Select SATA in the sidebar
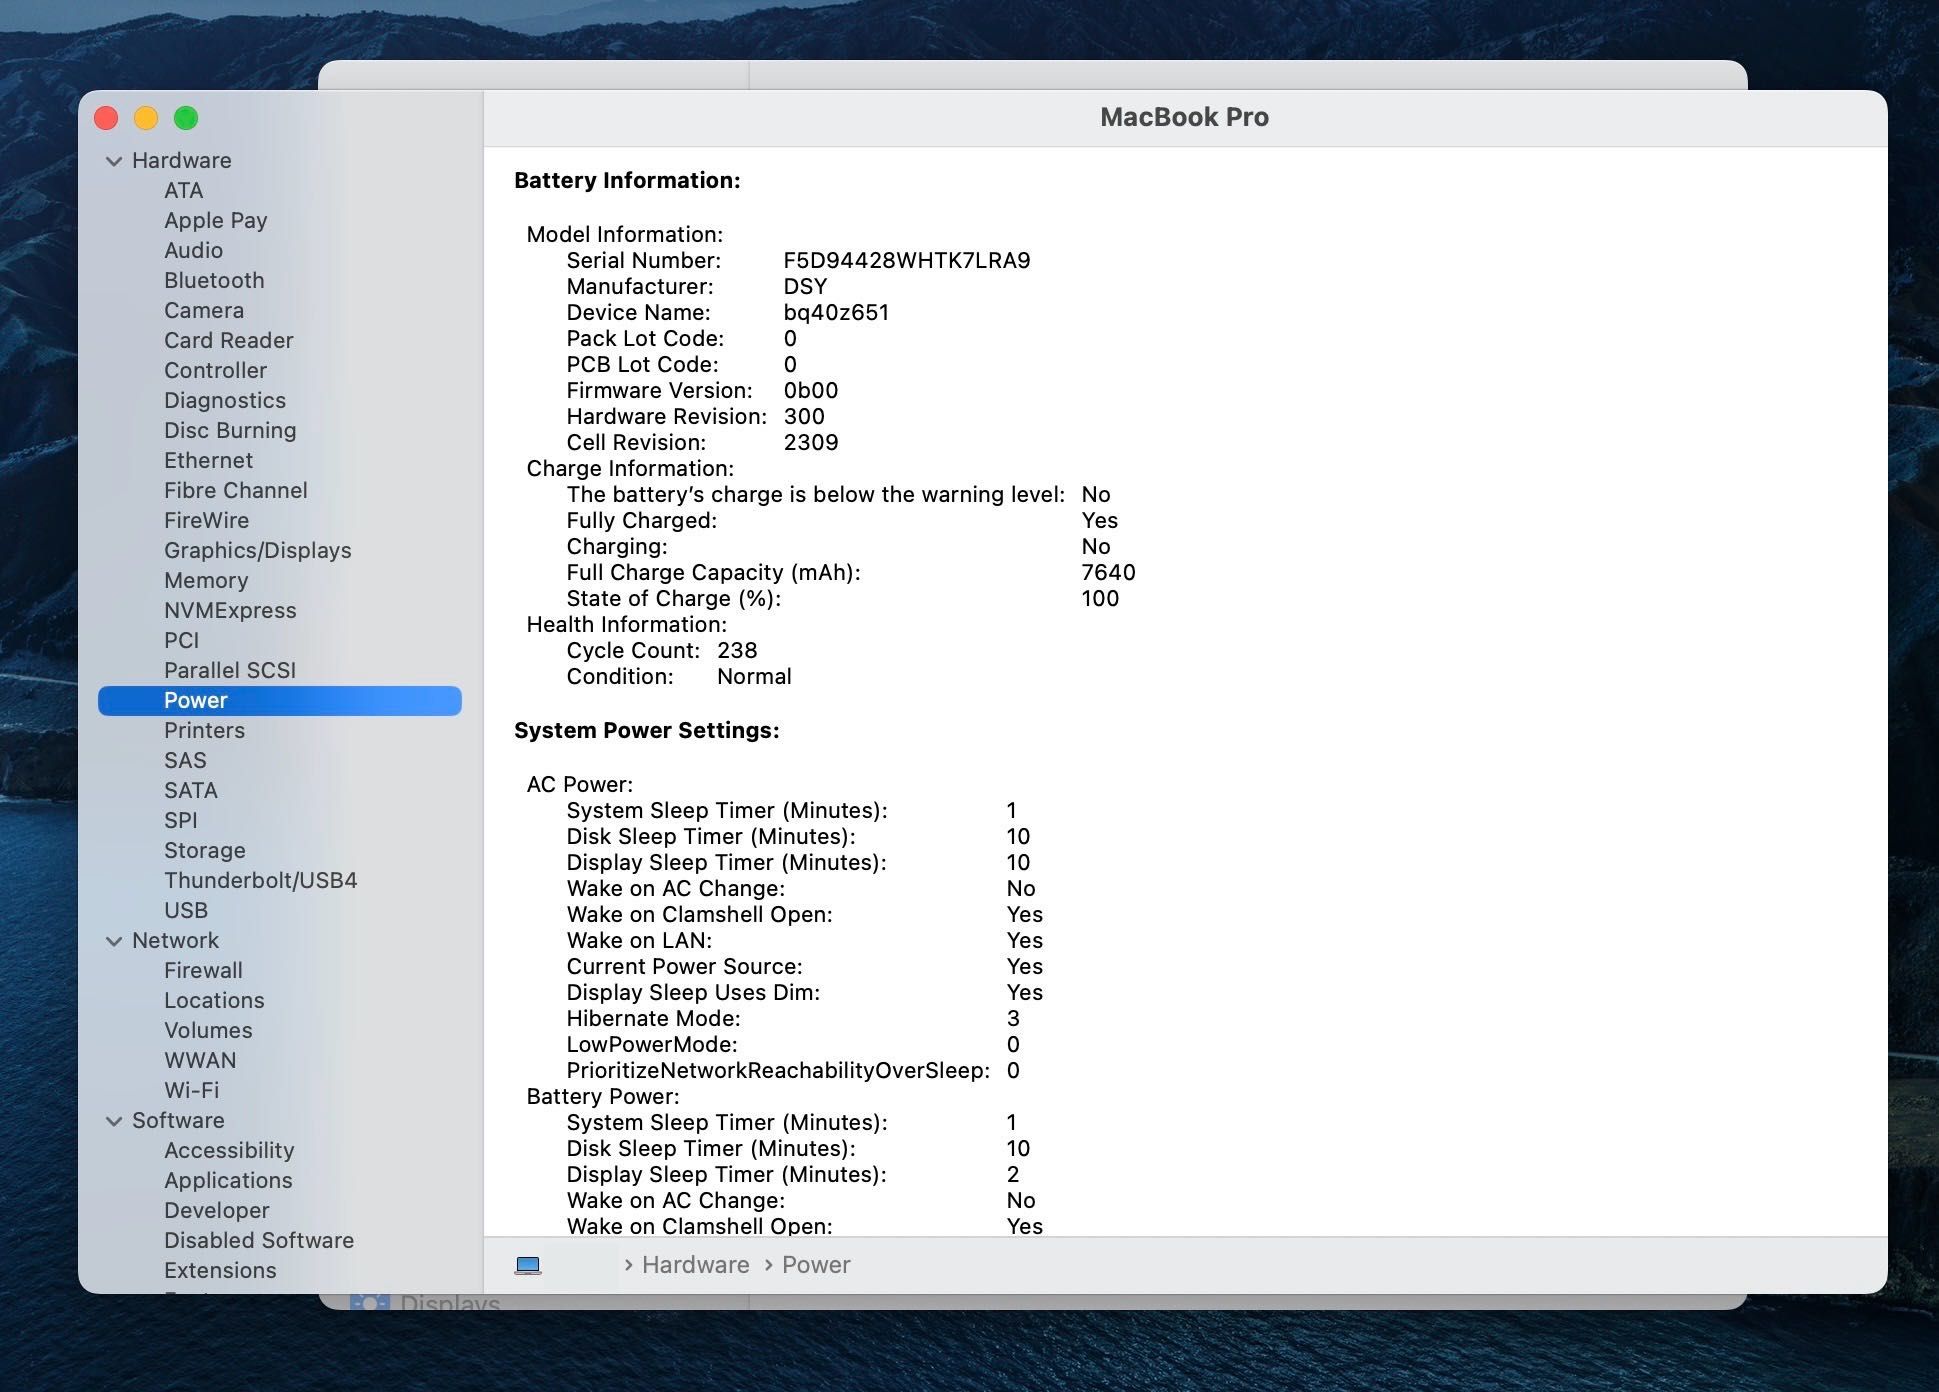The image size is (1939, 1392). point(191,791)
